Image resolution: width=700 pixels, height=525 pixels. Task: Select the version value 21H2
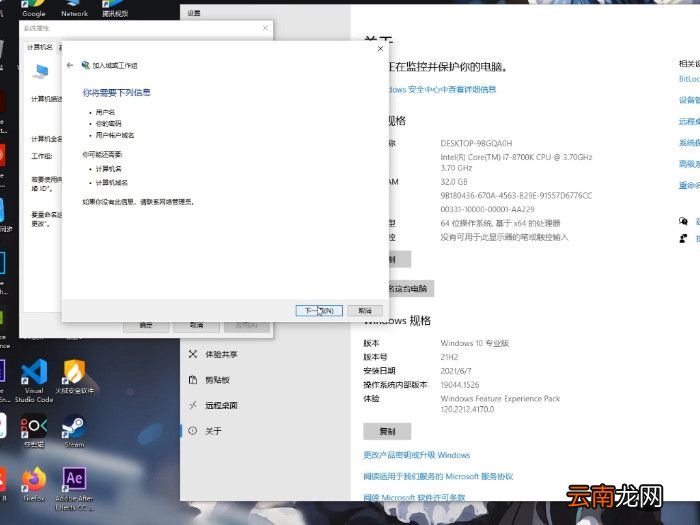(449, 357)
